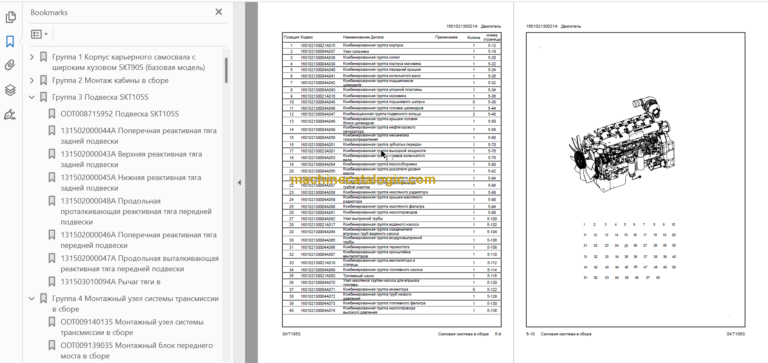Image resolution: width=768 pixels, height=363 pixels.
Task: Open the Attachments paperclip icon
Action: (10, 66)
